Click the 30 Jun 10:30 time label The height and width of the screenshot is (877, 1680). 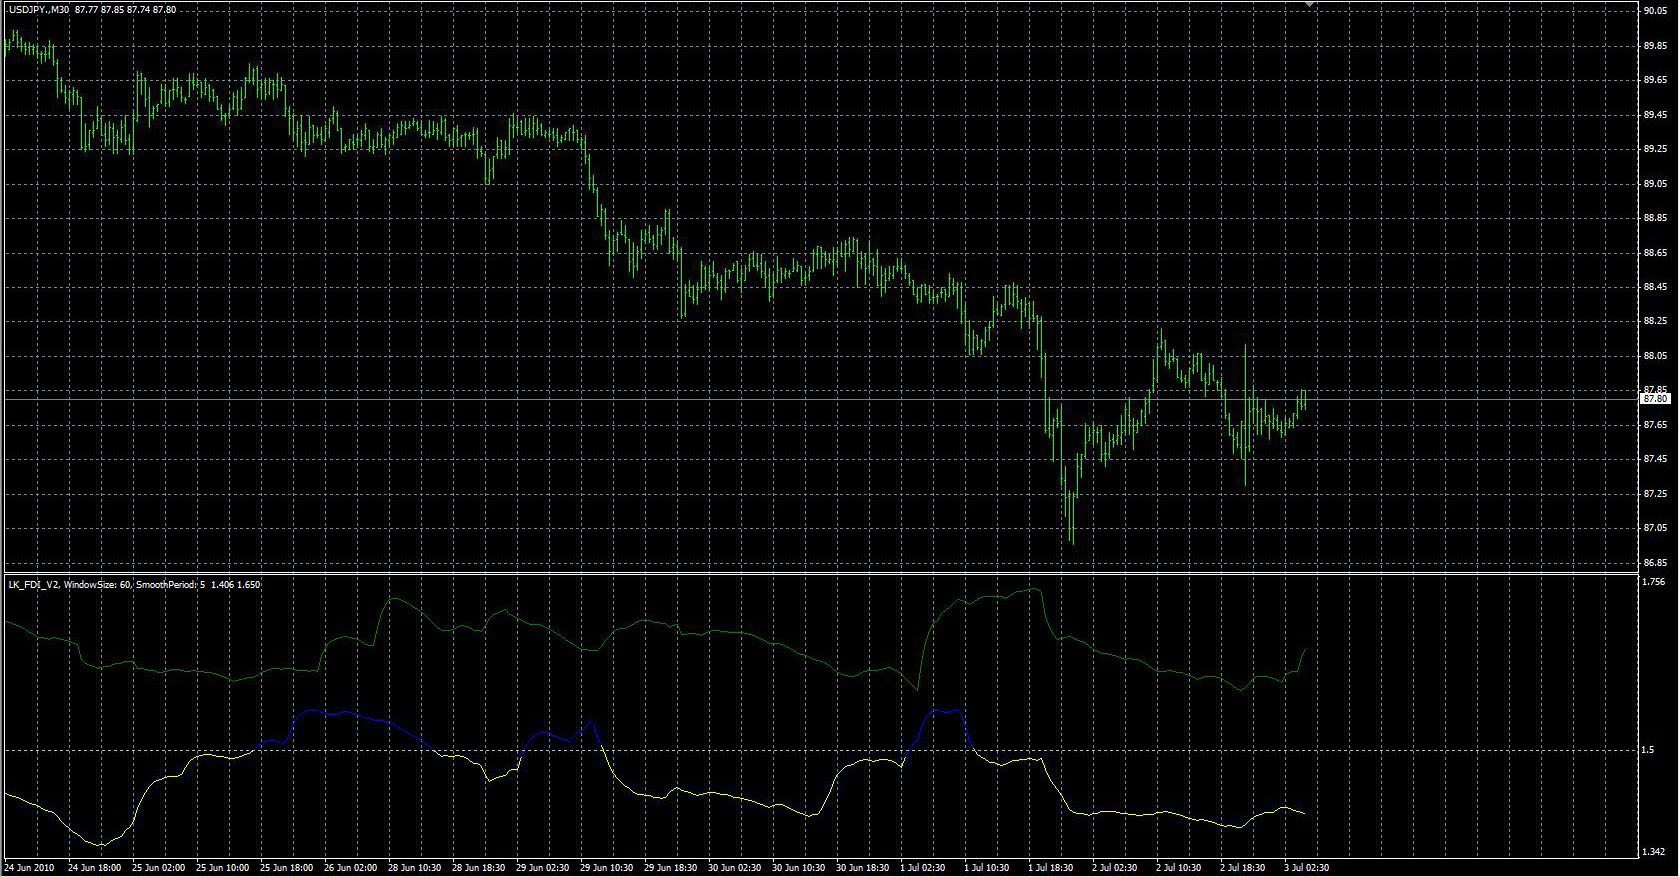point(799,868)
